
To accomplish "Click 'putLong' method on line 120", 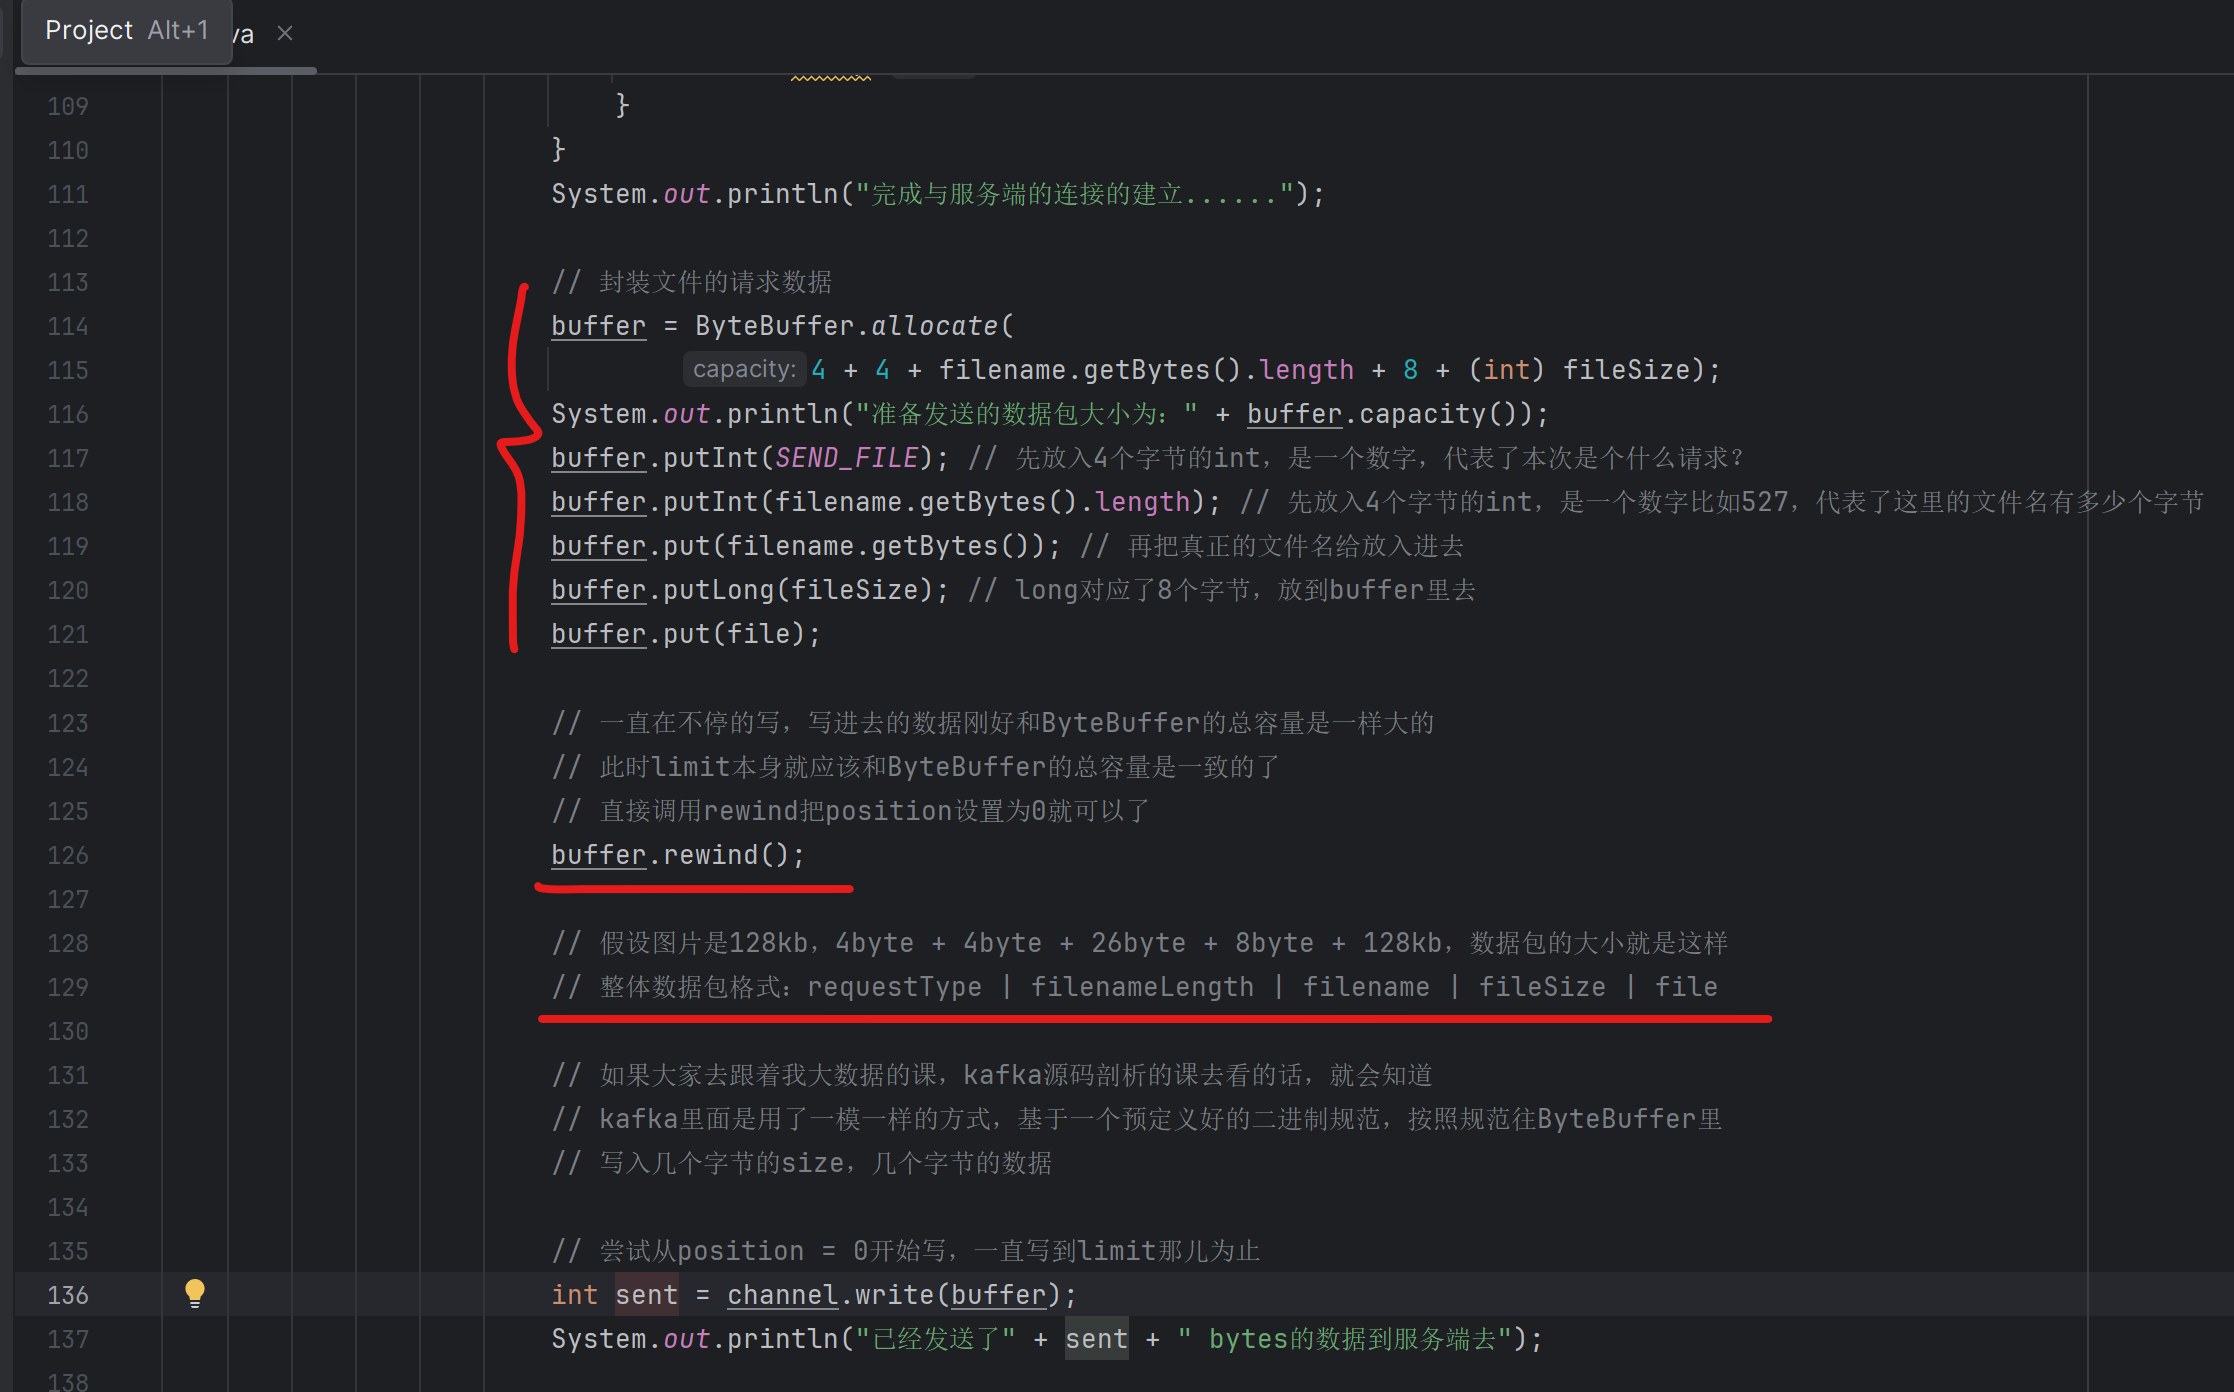I will click(719, 590).
